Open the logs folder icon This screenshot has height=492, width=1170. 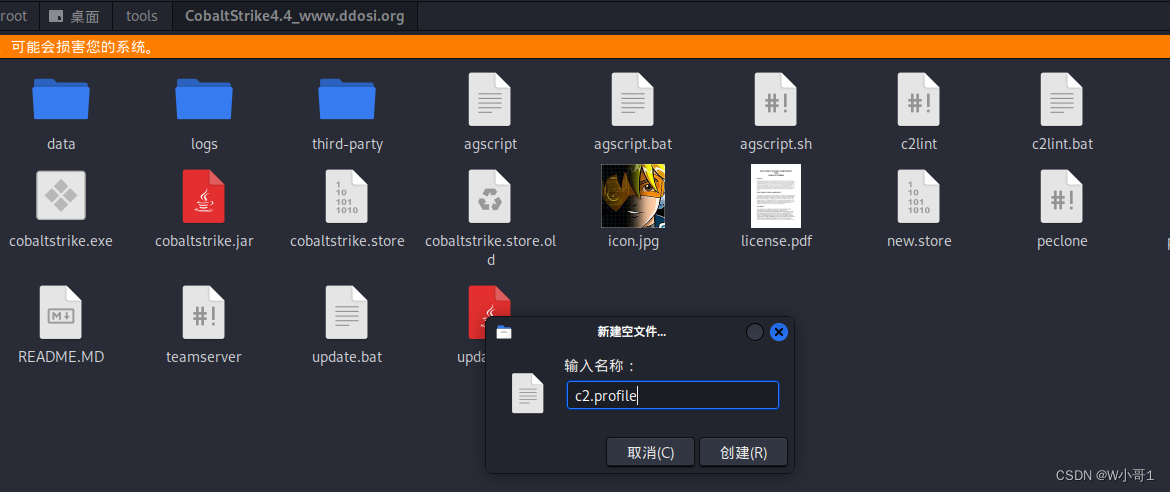coord(204,99)
